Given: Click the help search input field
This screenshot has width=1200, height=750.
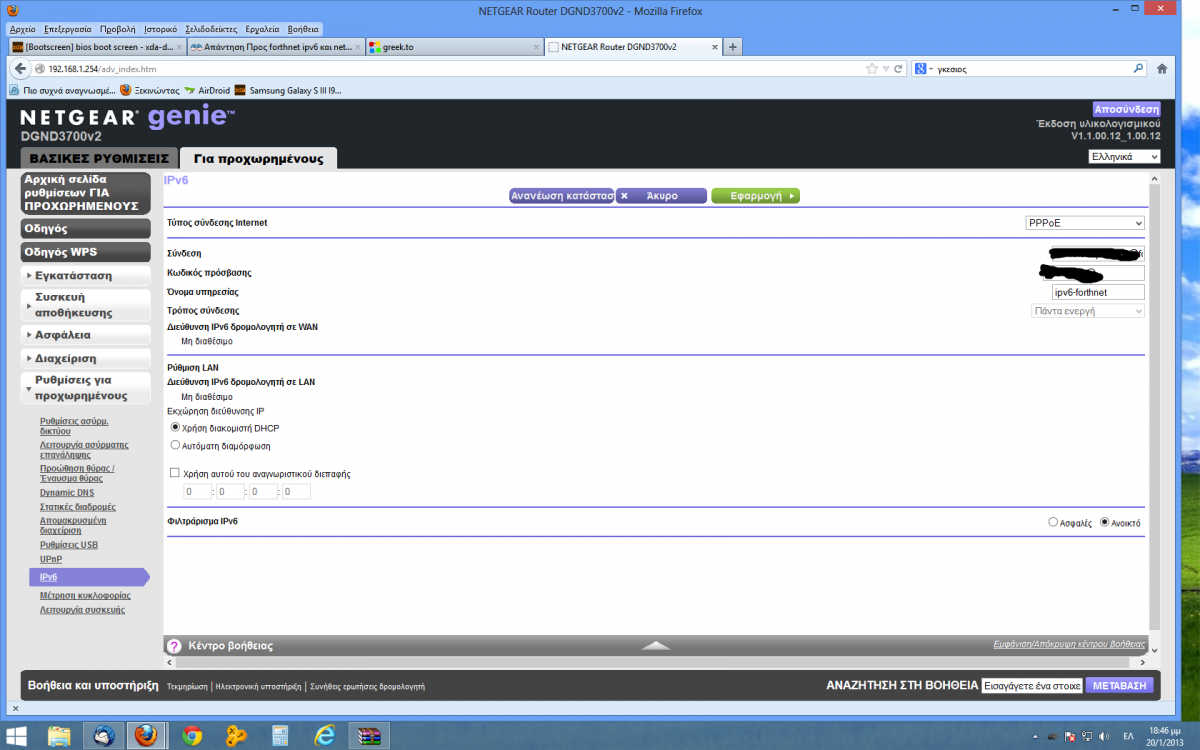Looking at the screenshot, I should point(1031,686).
